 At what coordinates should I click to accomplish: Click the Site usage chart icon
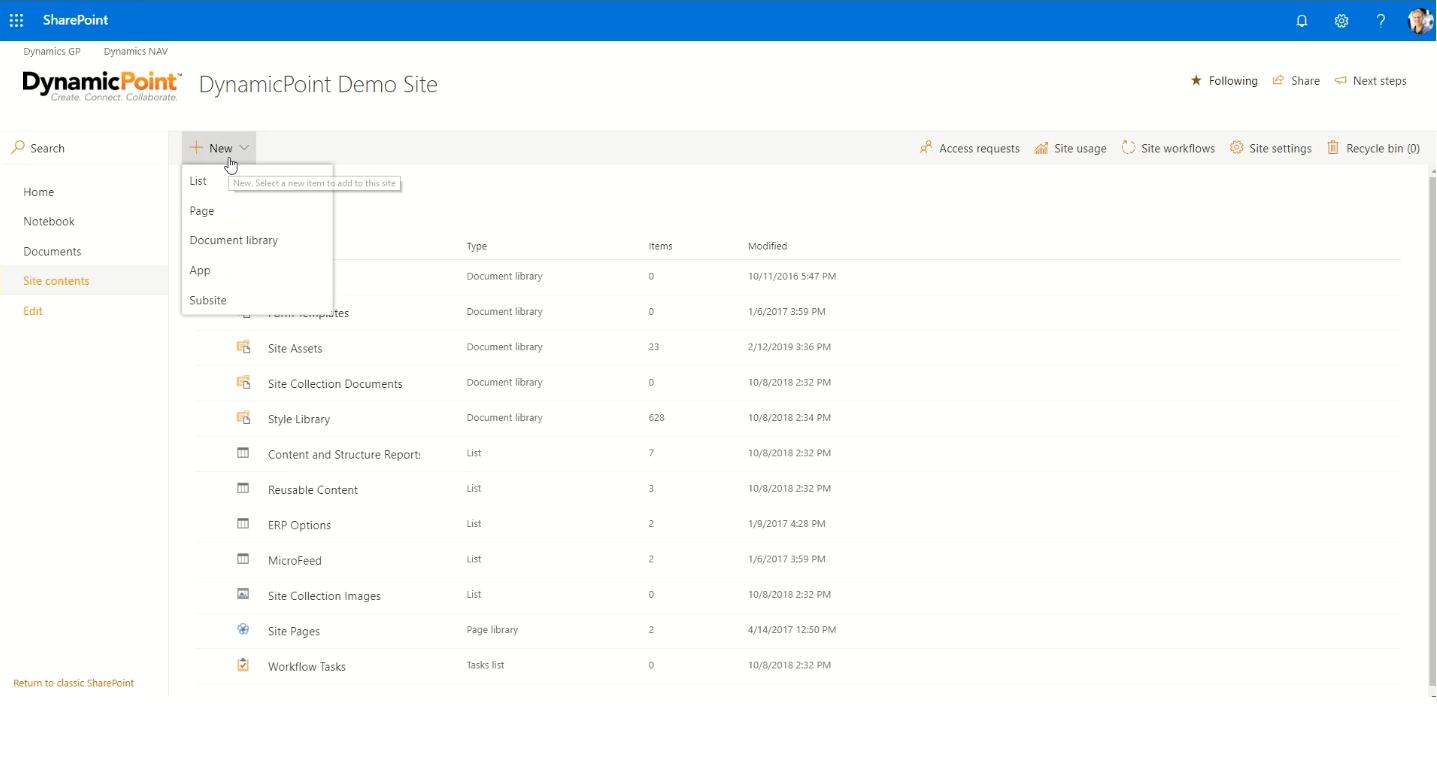(1041, 148)
